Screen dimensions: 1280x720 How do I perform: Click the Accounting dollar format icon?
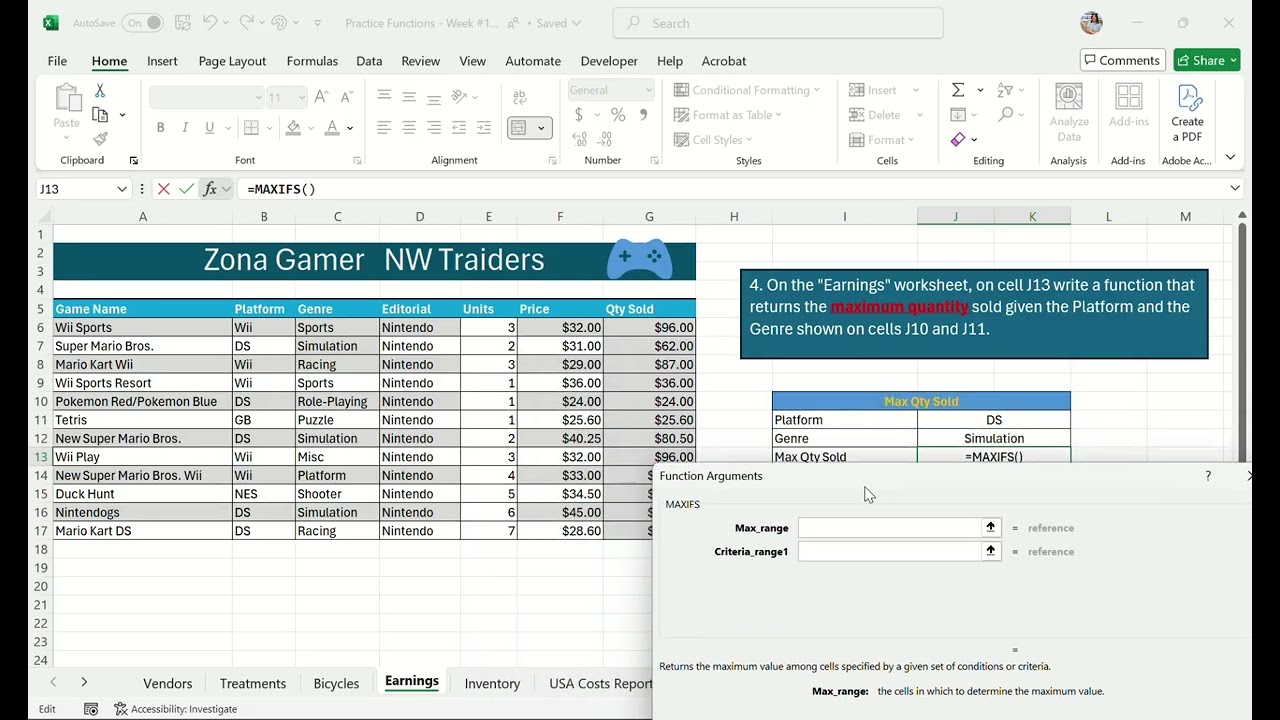point(579,115)
